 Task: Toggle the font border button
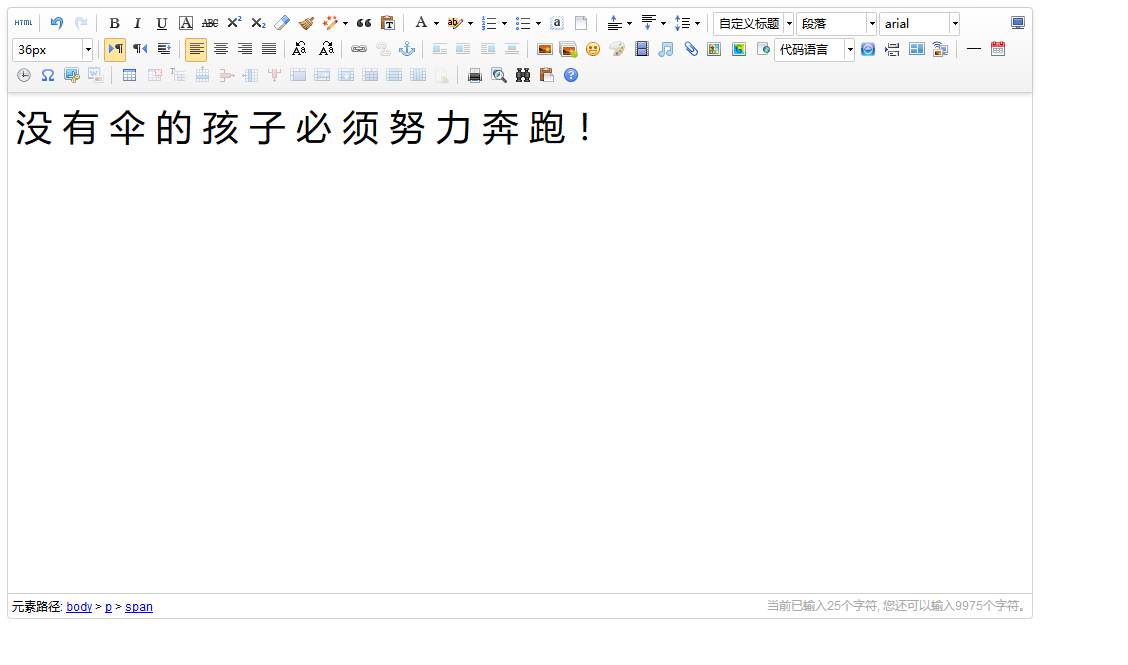[x=186, y=23]
